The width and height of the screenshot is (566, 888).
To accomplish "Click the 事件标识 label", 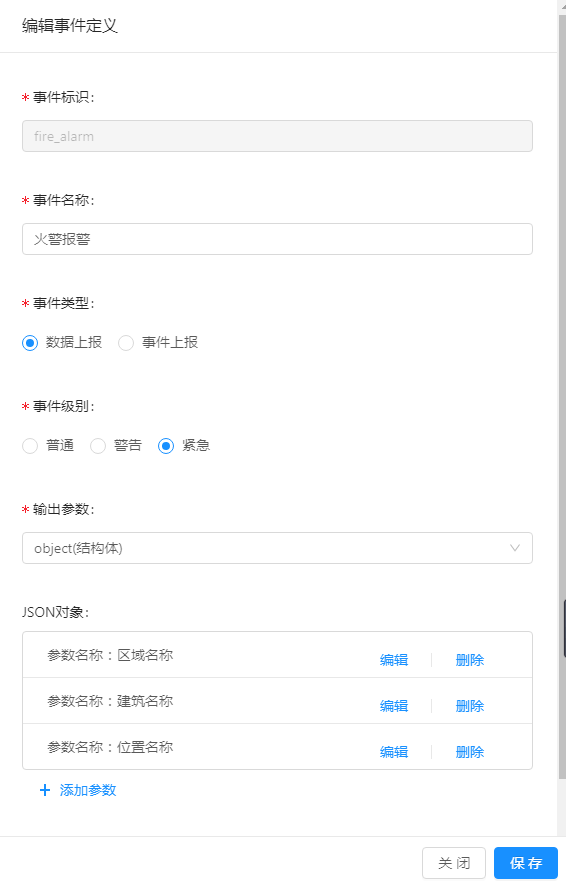I will click(x=63, y=97).
